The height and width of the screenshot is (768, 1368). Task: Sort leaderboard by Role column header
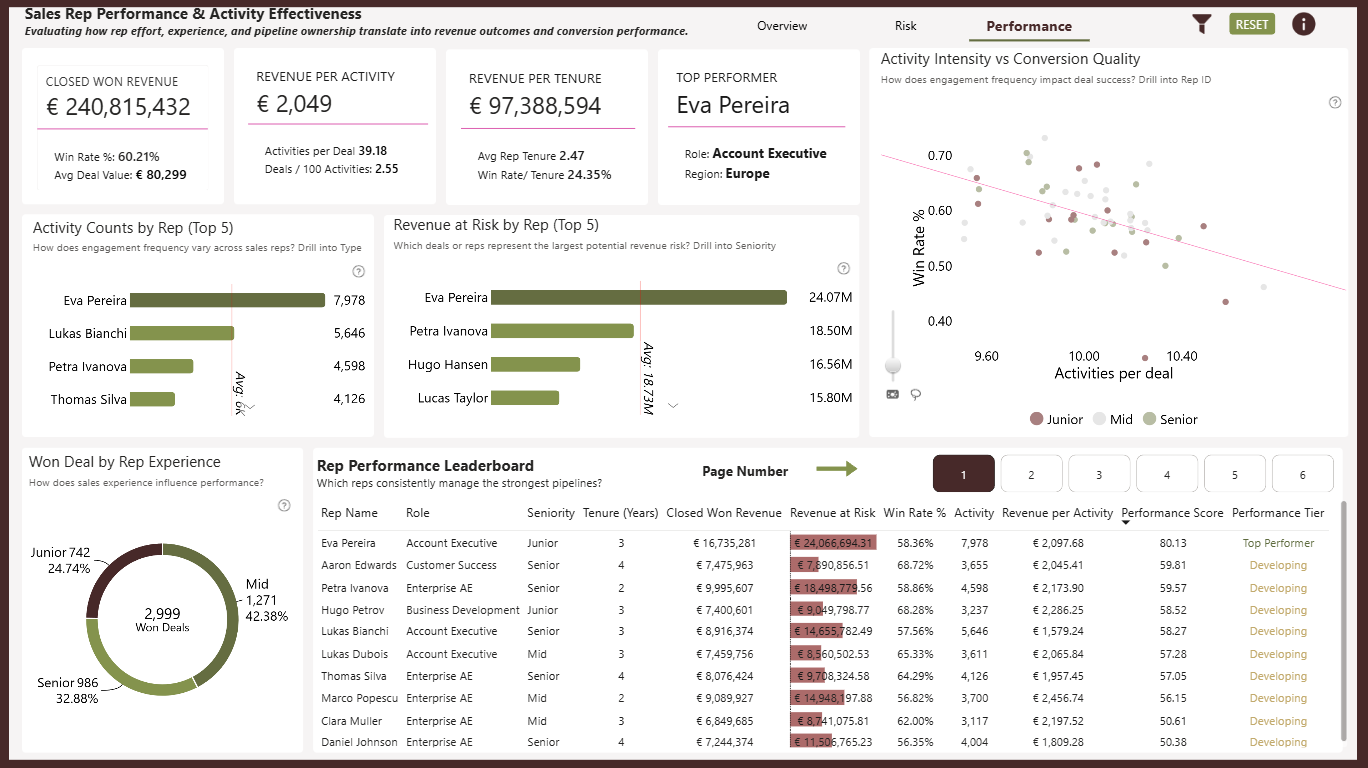[x=418, y=513]
